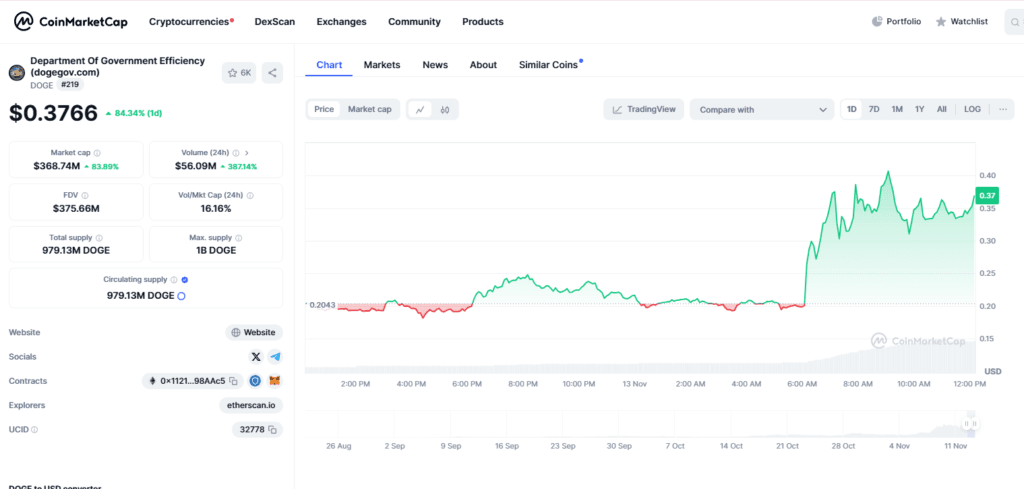Switch to the Similar Coins tab
Viewport: 1024px width, 489px height.
(x=550, y=65)
